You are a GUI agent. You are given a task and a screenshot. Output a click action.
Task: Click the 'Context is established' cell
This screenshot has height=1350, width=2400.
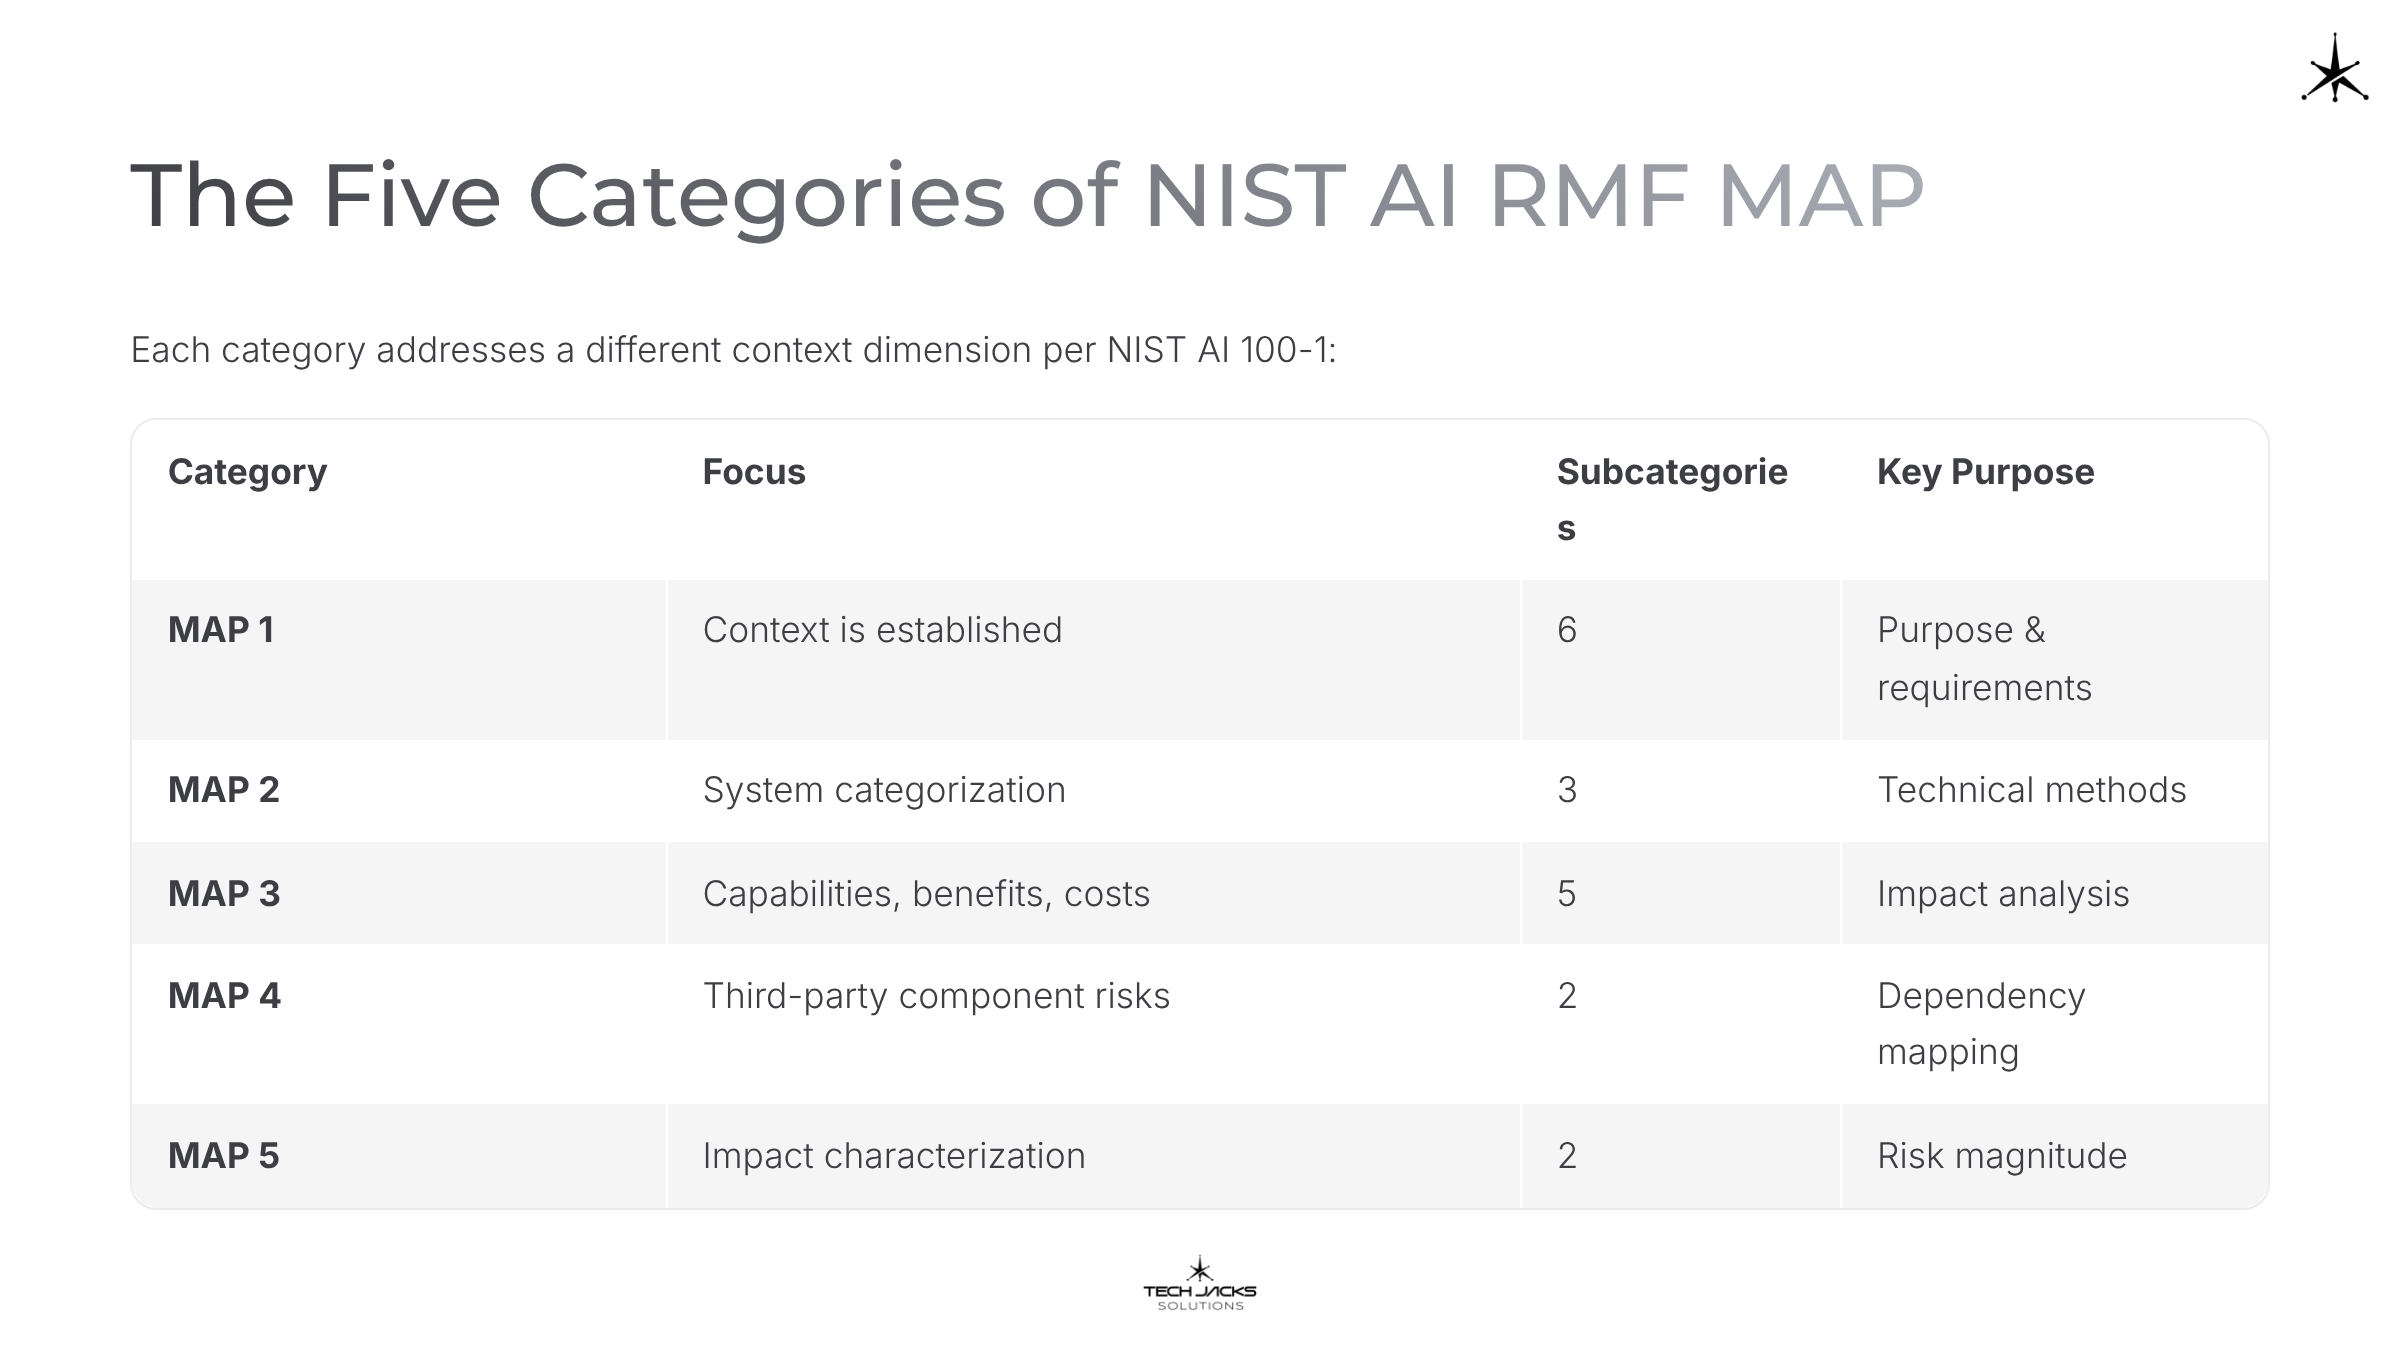click(x=882, y=630)
